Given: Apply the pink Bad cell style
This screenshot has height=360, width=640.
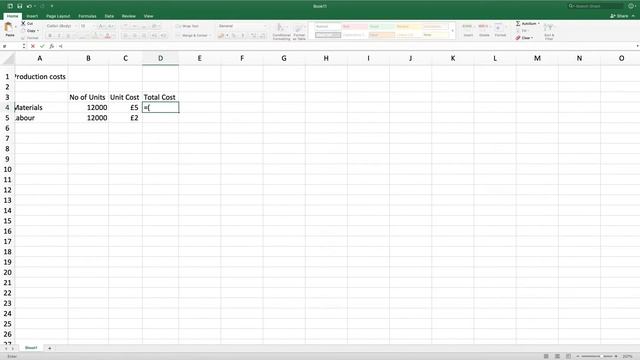Looking at the screenshot, I should click(355, 27).
